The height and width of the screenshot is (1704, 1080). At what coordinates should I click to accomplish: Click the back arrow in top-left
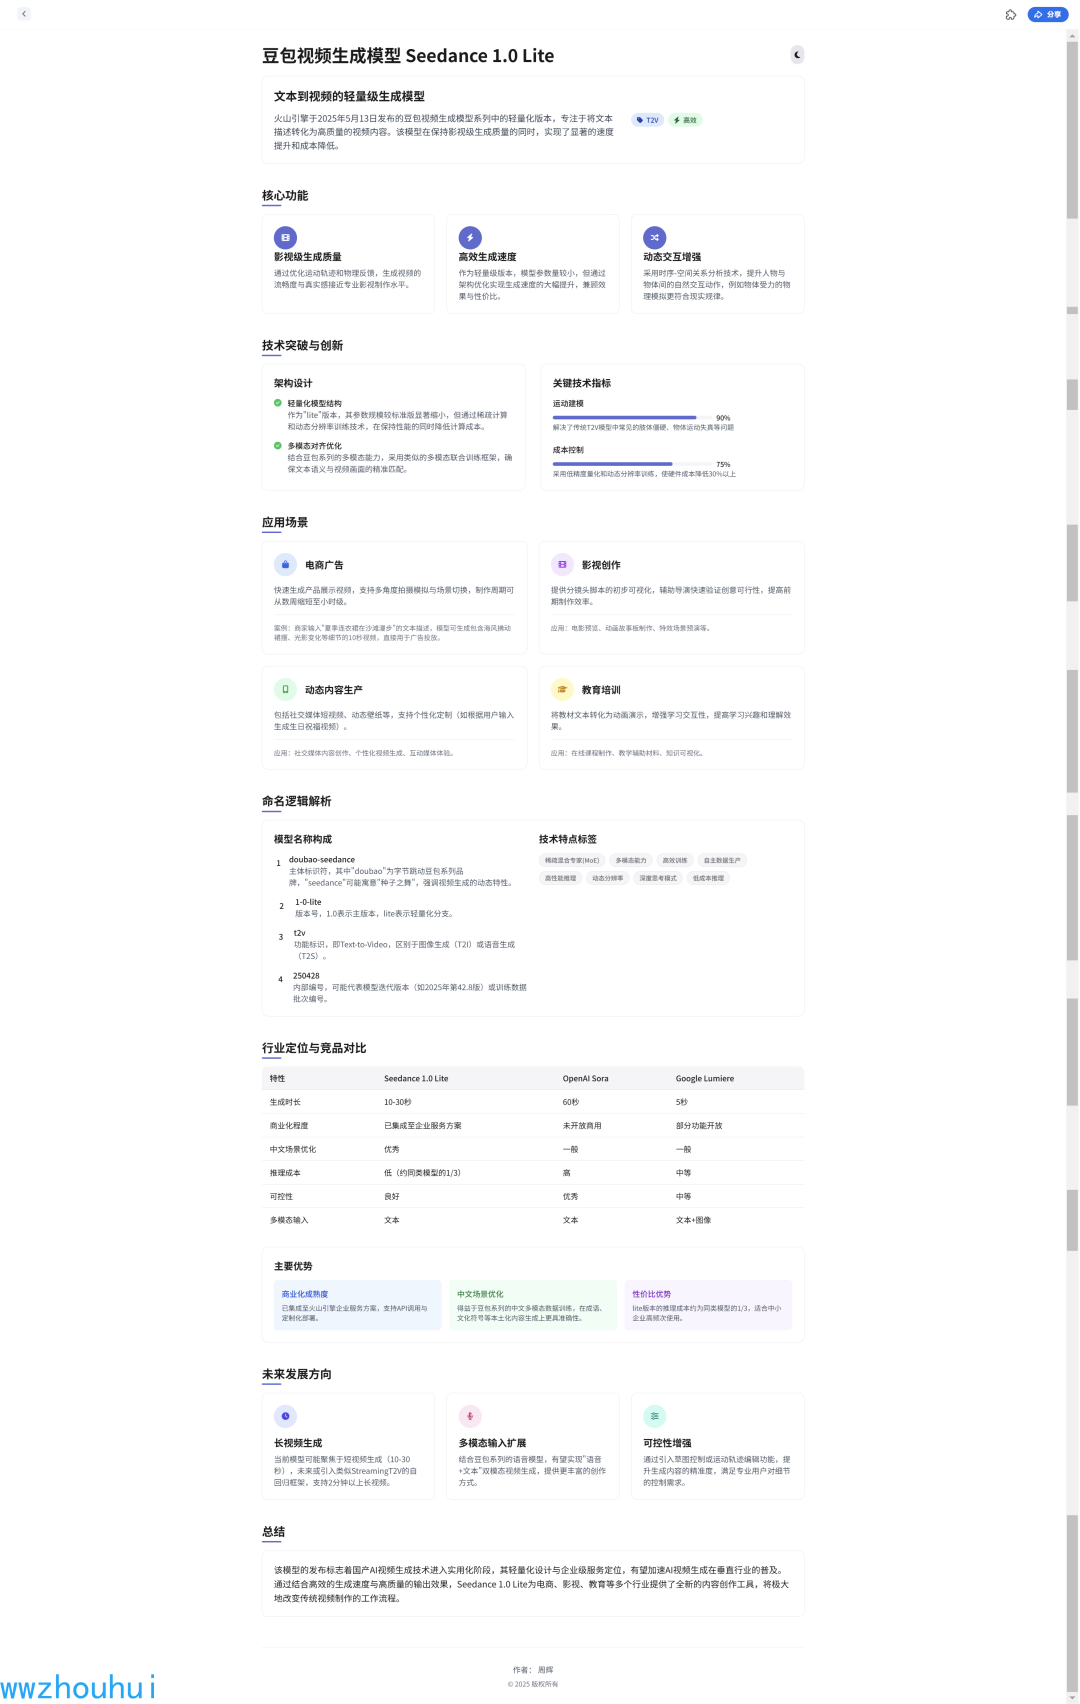pos(24,14)
